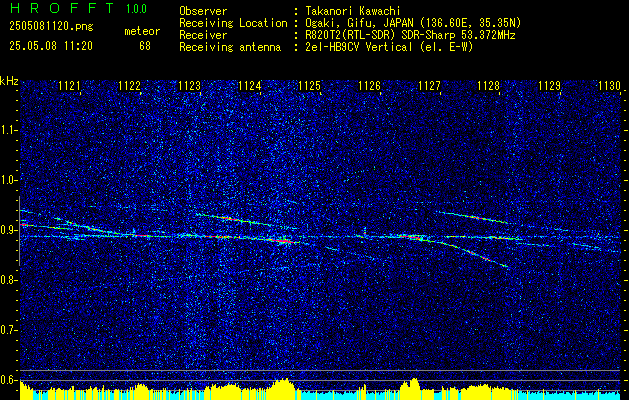This screenshot has height=400, width=629.
Task: Click the meteor count value 68
Action: pyautogui.click(x=145, y=46)
